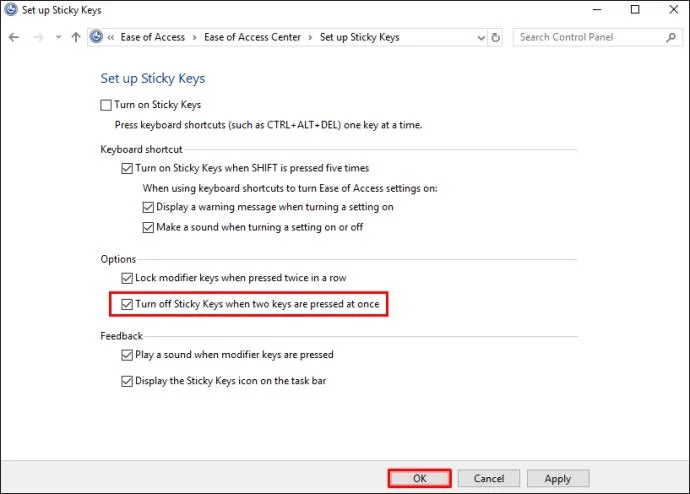Viewport: 690px width, 494px height.
Task: Toggle Make a sound when turning setting
Action: pos(148,227)
